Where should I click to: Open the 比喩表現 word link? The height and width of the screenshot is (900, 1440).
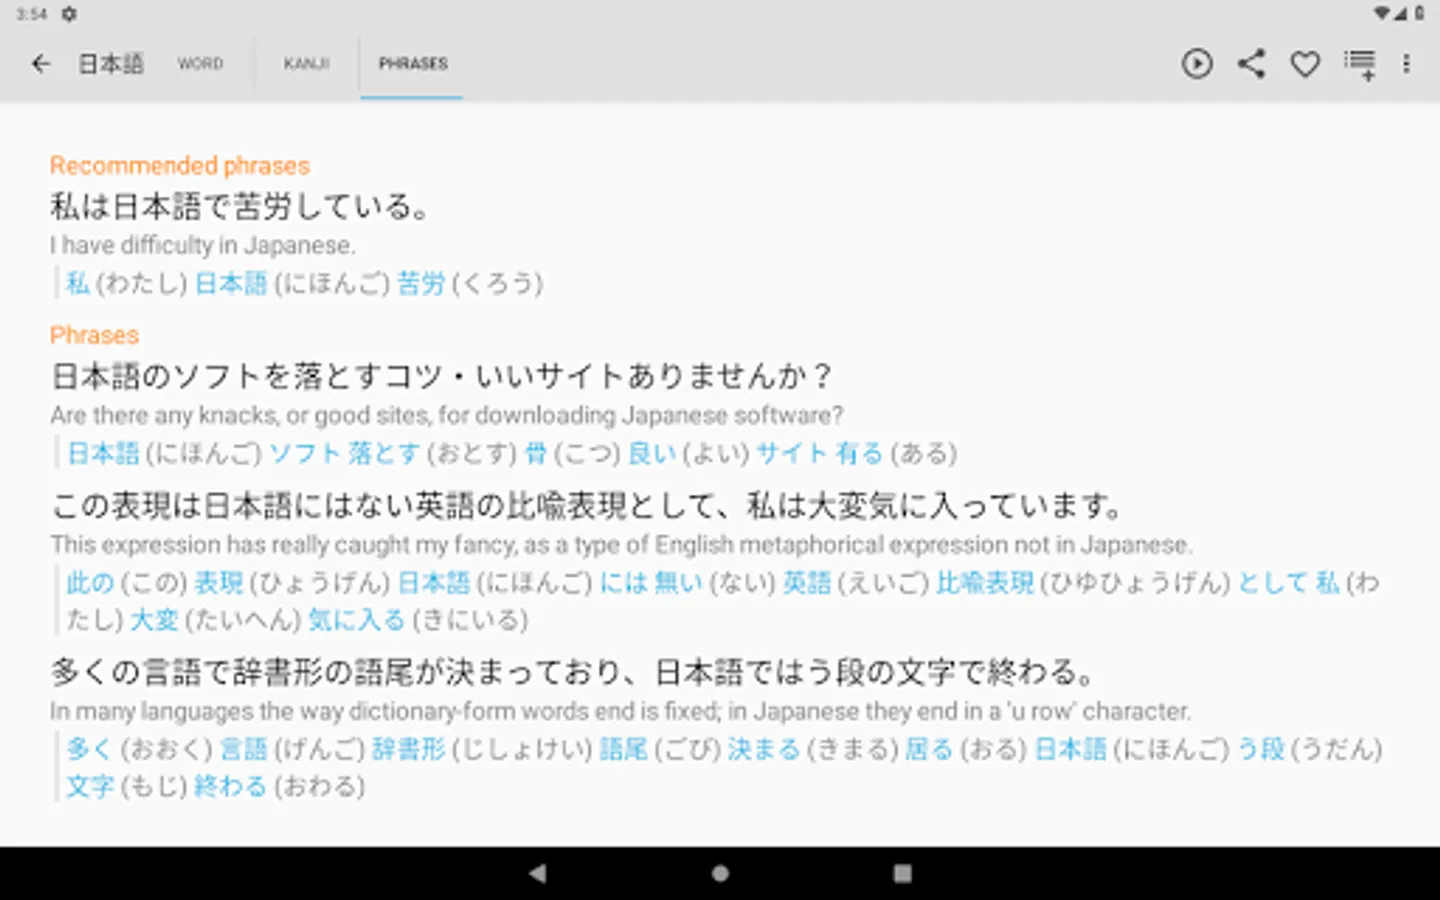pyautogui.click(x=985, y=582)
